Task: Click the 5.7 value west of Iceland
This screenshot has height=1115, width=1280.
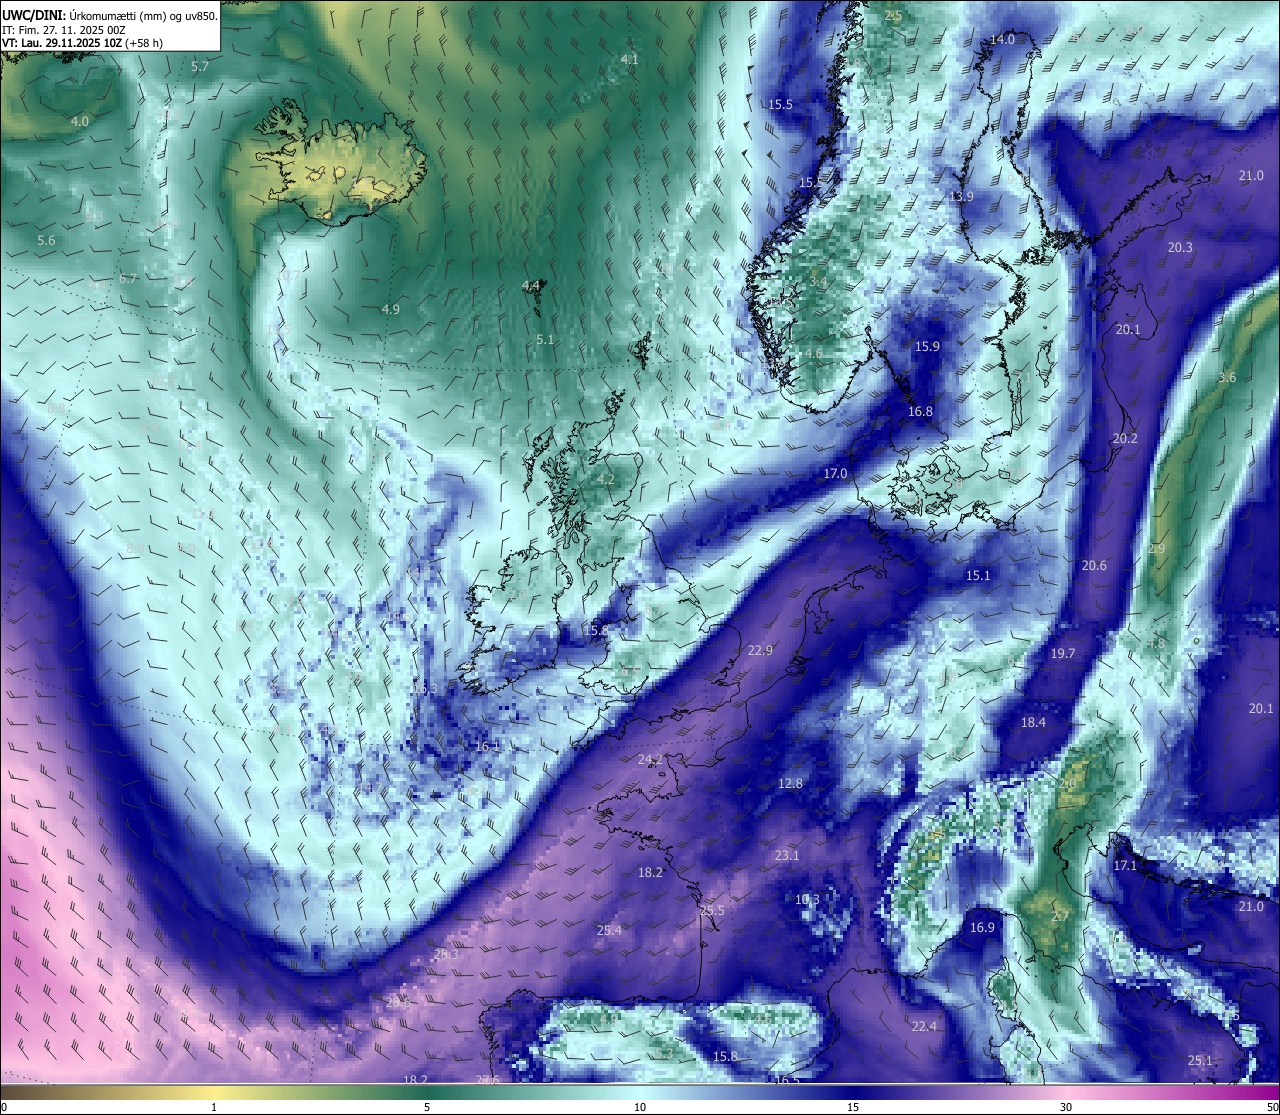Action: 200,67
